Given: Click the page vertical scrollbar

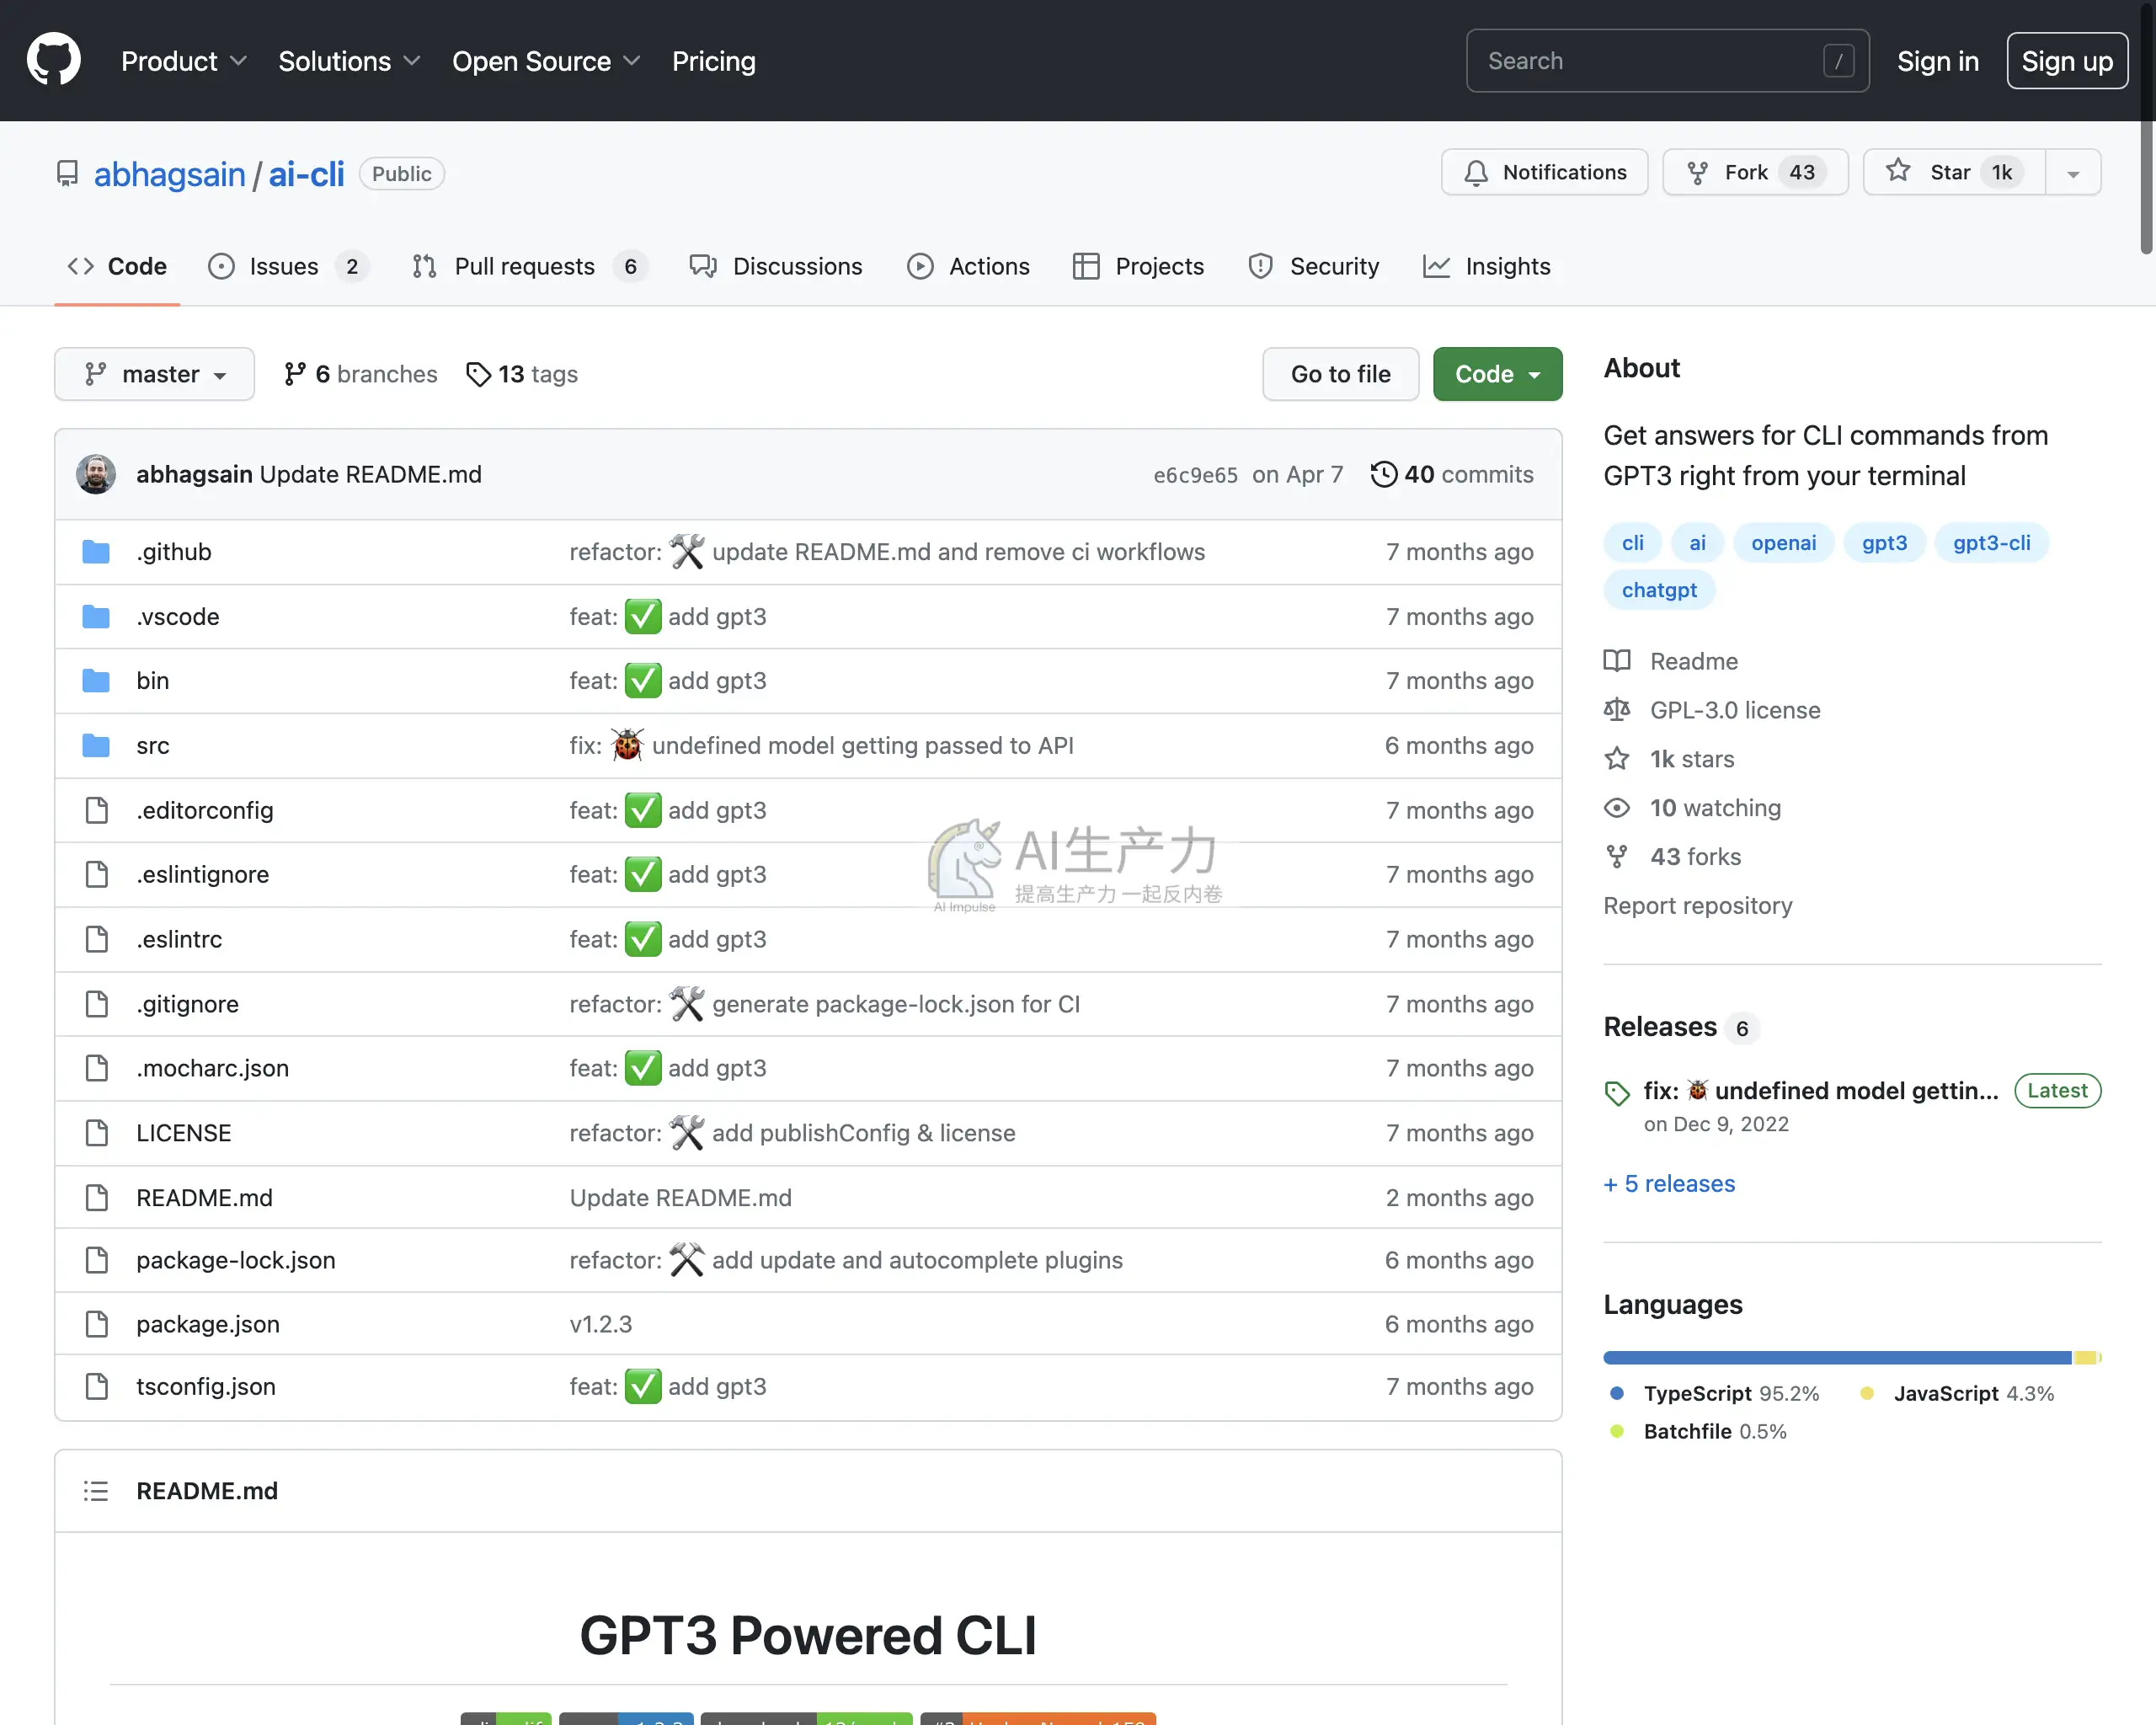Looking at the screenshot, I should coord(2146,130).
